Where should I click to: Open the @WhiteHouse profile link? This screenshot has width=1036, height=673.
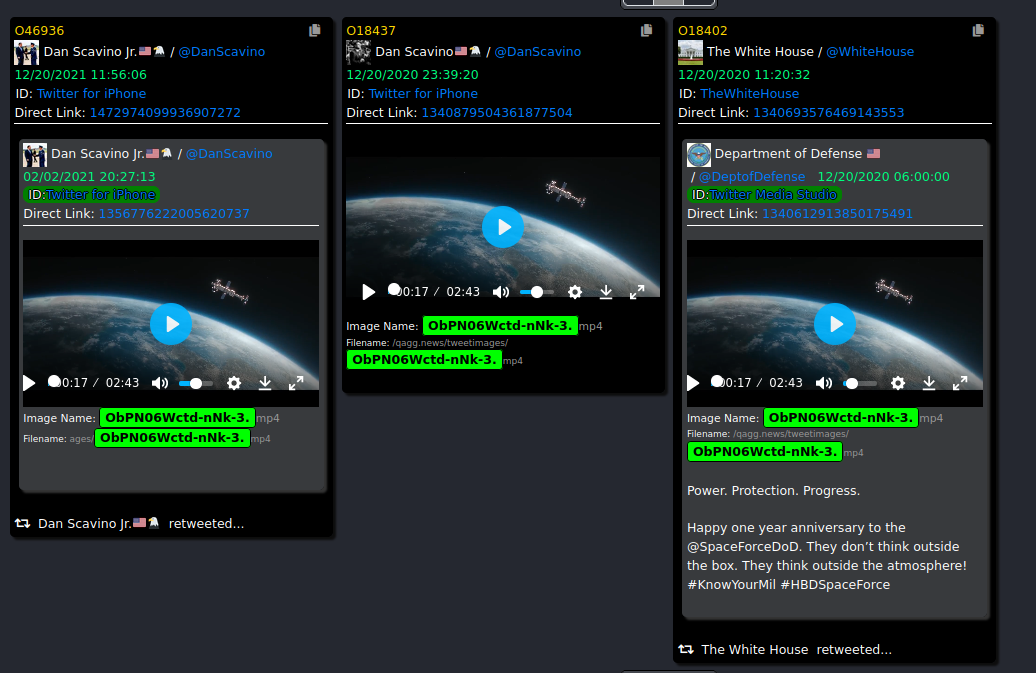click(x=870, y=52)
